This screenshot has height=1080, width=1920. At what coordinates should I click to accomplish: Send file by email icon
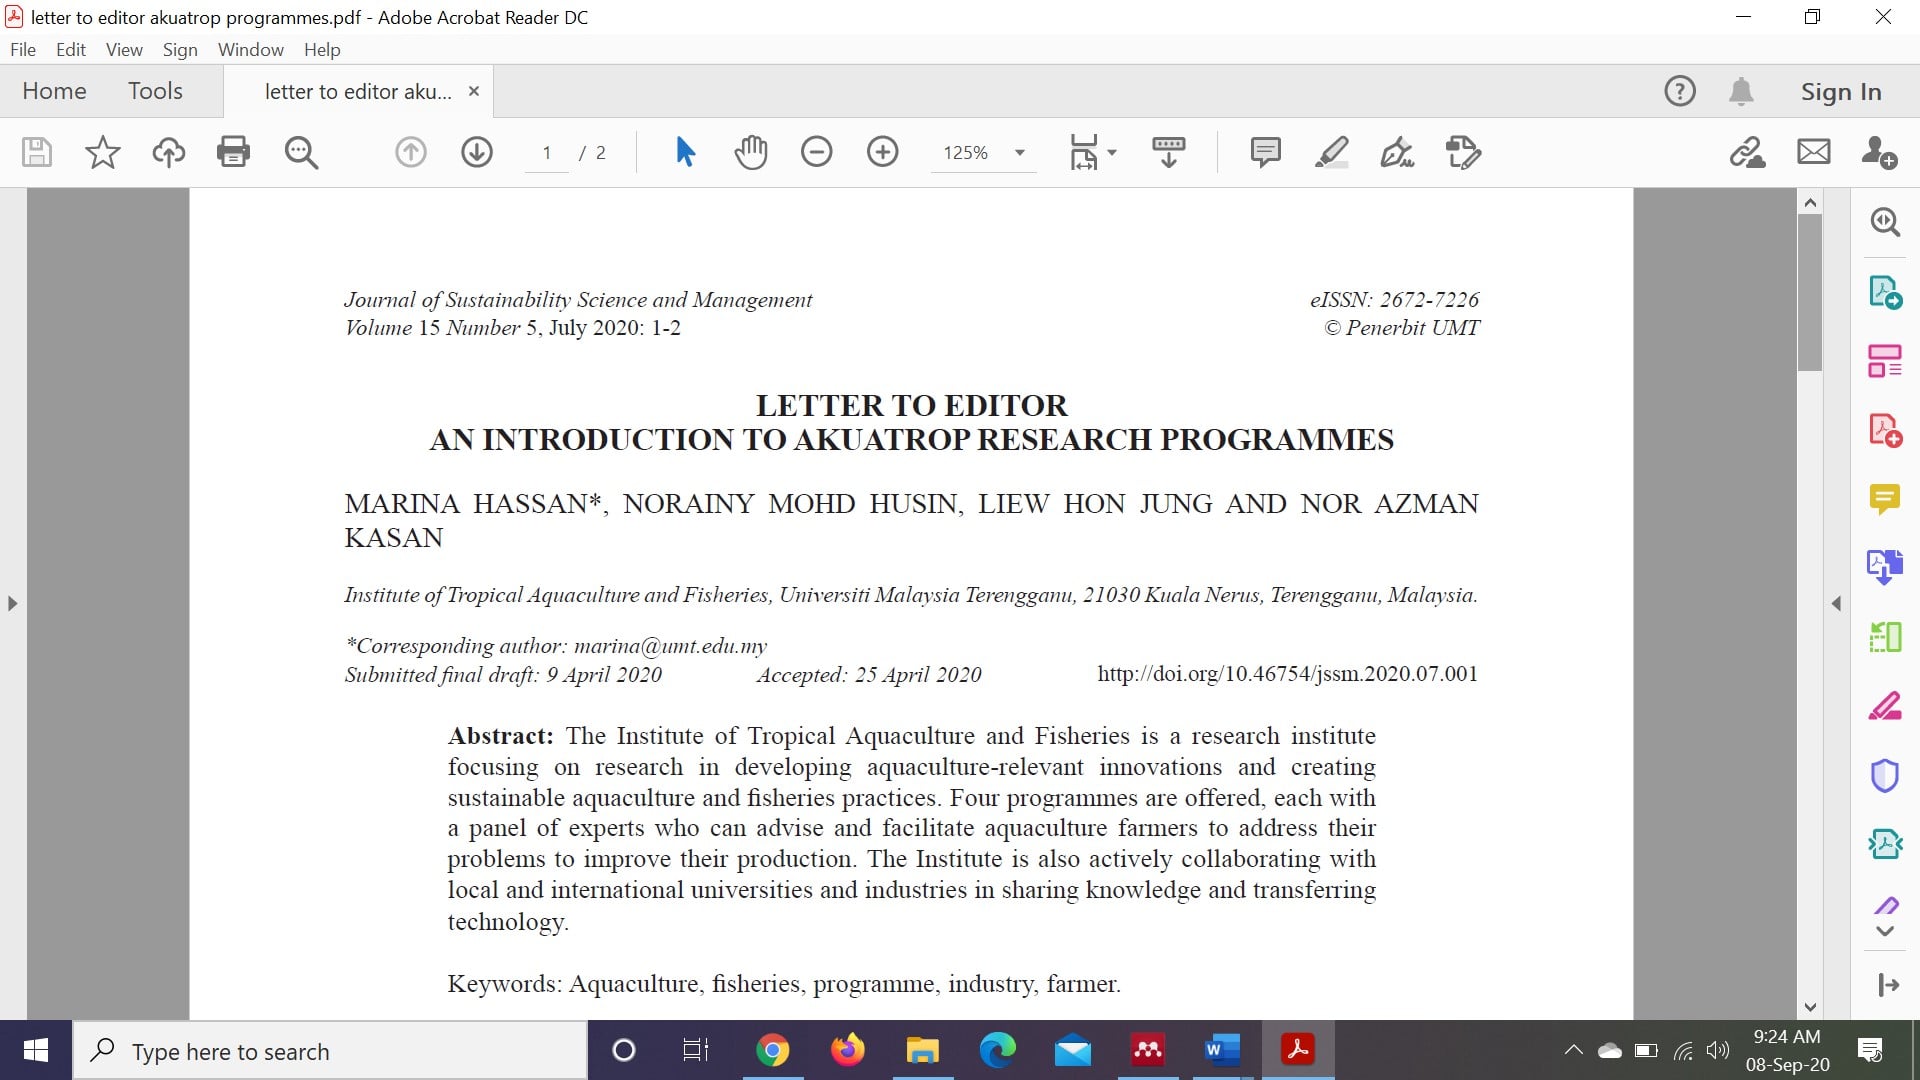[x=1813, y=152]
